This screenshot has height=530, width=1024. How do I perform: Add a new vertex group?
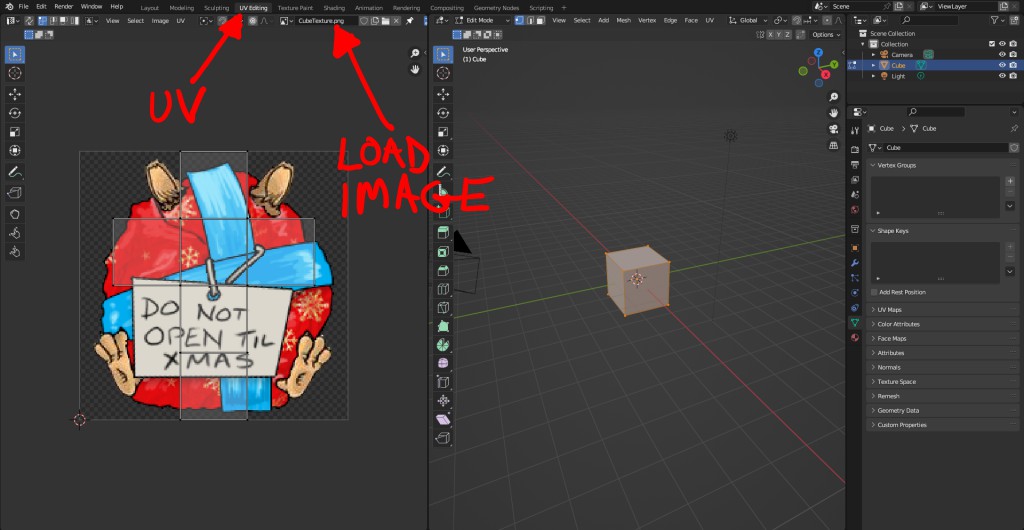coord(1010,181)
